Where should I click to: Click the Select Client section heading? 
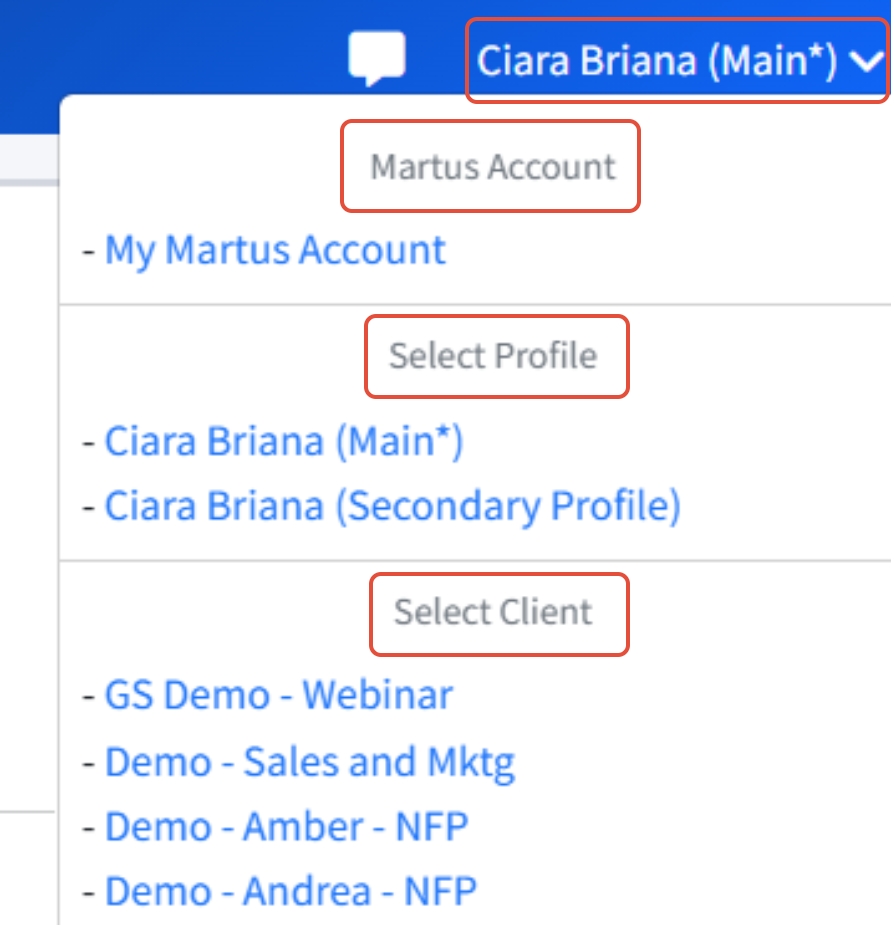(x=493, y=612)
